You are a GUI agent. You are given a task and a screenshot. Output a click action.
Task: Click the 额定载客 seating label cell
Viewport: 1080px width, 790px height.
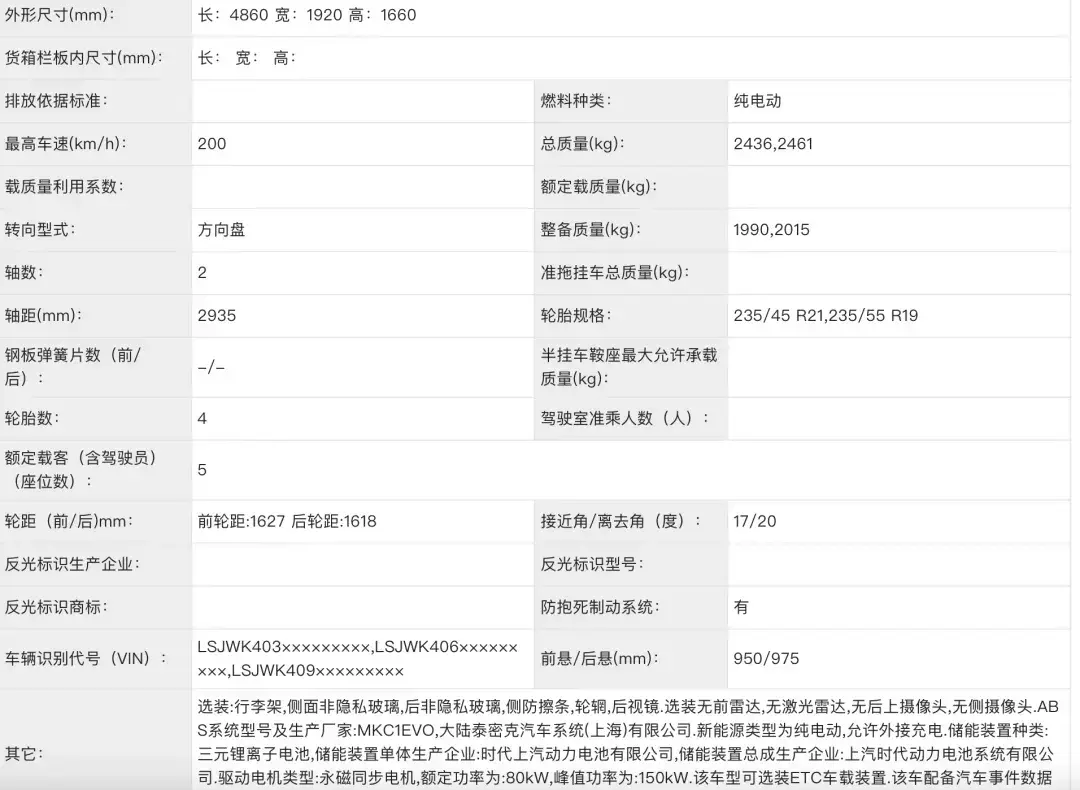click(x=80, y=470)
